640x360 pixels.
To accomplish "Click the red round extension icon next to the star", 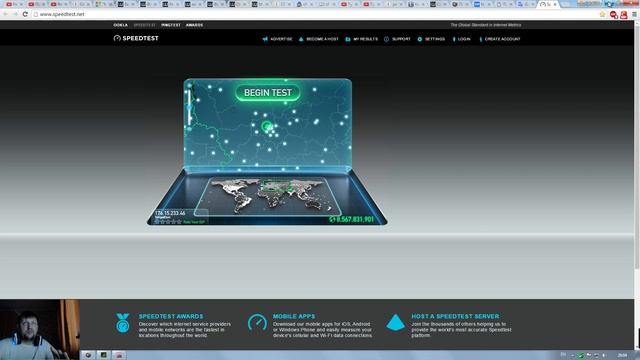I will tap(613, 15).
